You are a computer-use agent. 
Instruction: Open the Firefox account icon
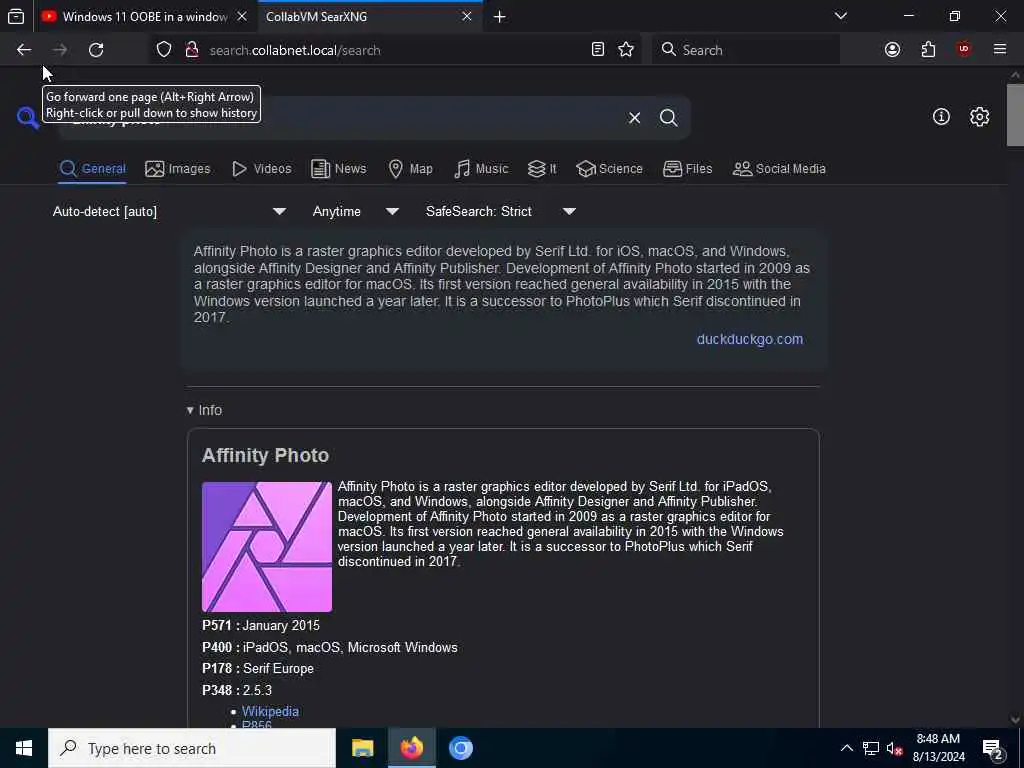coord(892,50)
